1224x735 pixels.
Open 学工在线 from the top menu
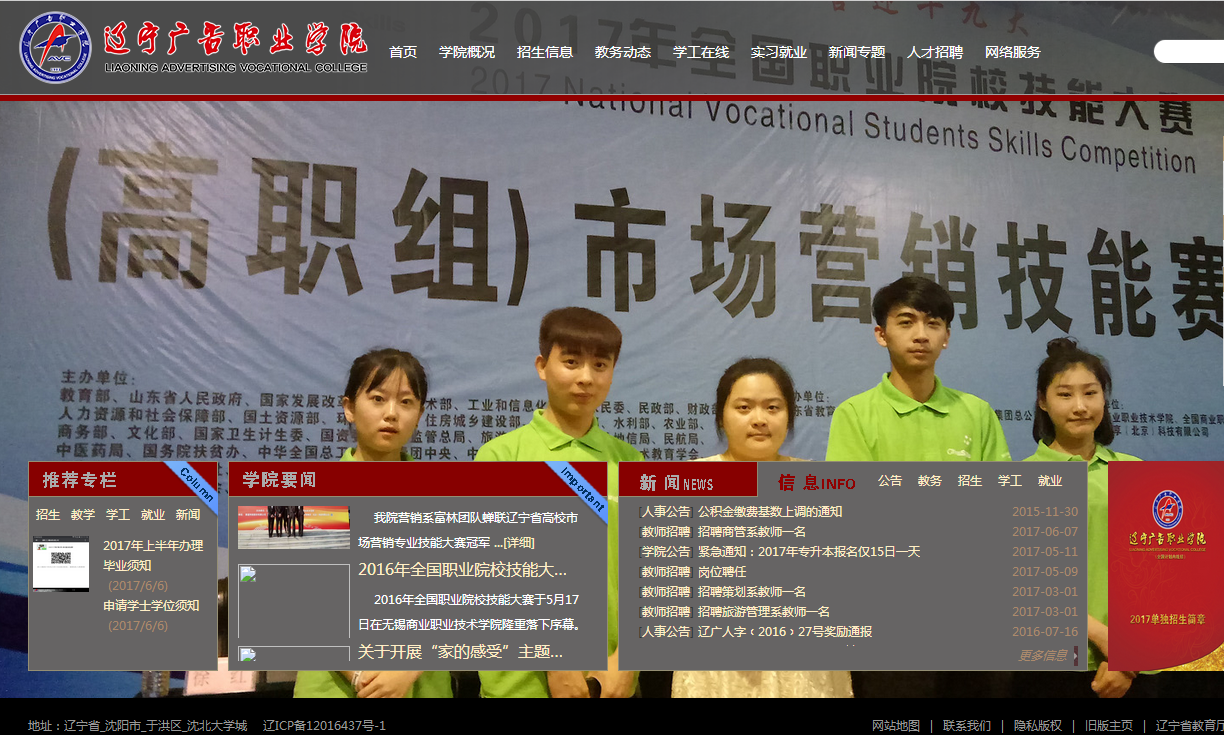[701, 52]
